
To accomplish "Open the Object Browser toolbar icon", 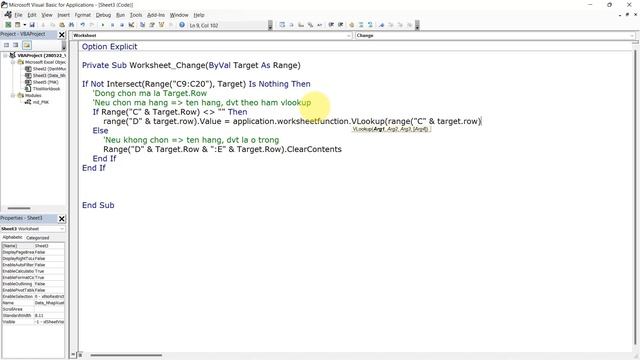I will click(x=161, y=25).
